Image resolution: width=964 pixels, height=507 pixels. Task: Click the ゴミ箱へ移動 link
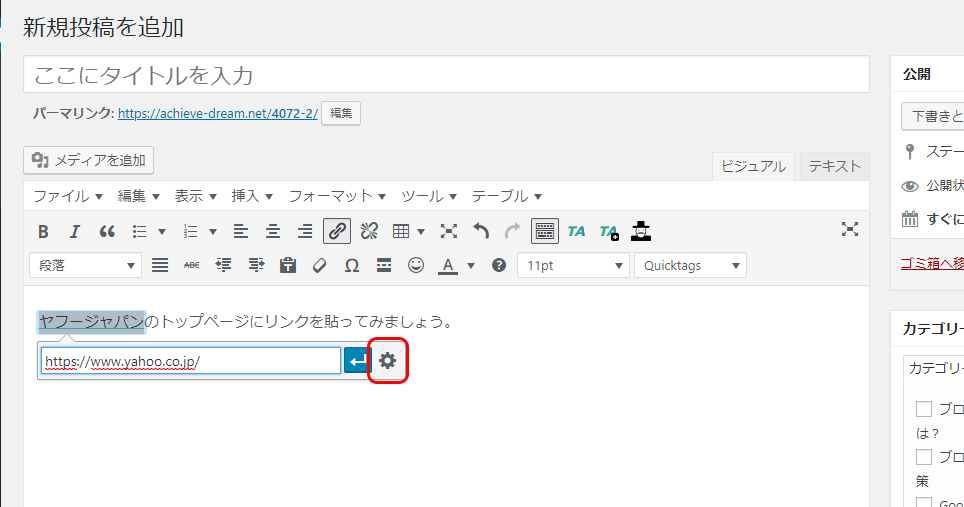[932, 263]
